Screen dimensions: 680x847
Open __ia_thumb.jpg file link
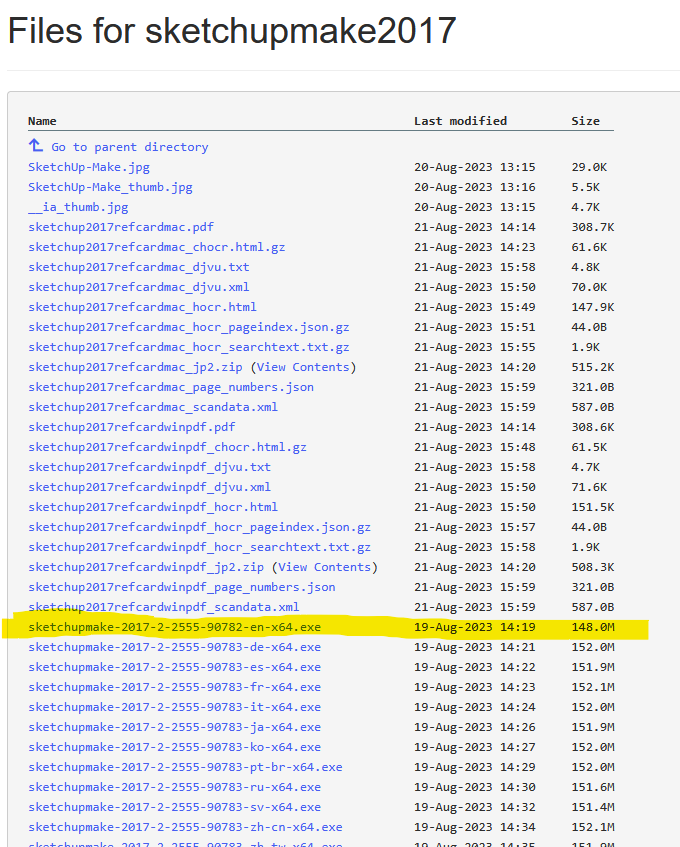pos(78,207)
